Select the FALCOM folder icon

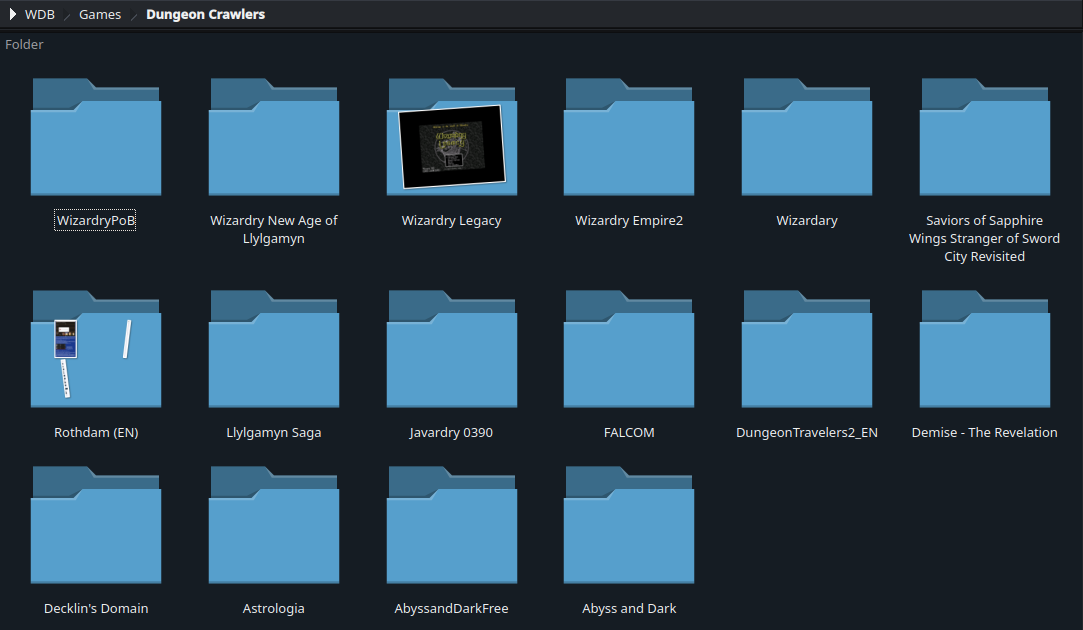pyautogui.click(x=629, y=349)
